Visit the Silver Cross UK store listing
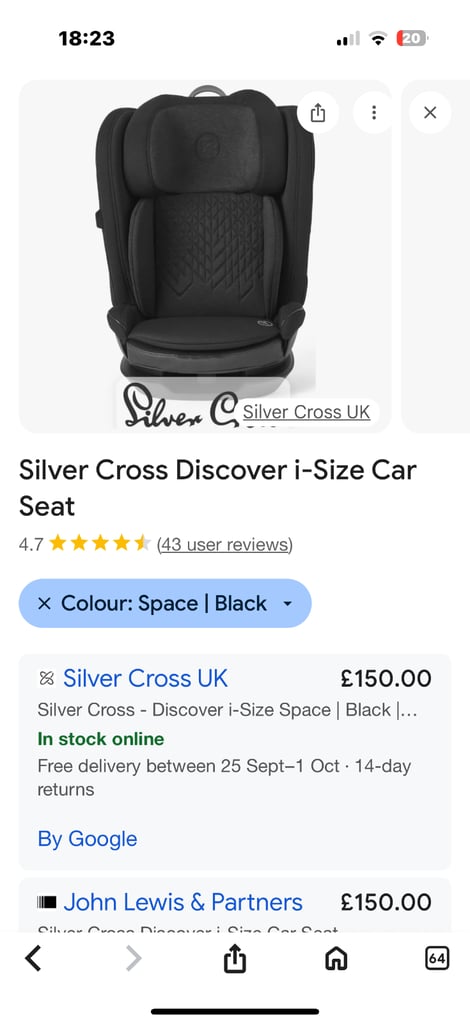Viewport: 470px width, 1024px height. tap(145, 678)
